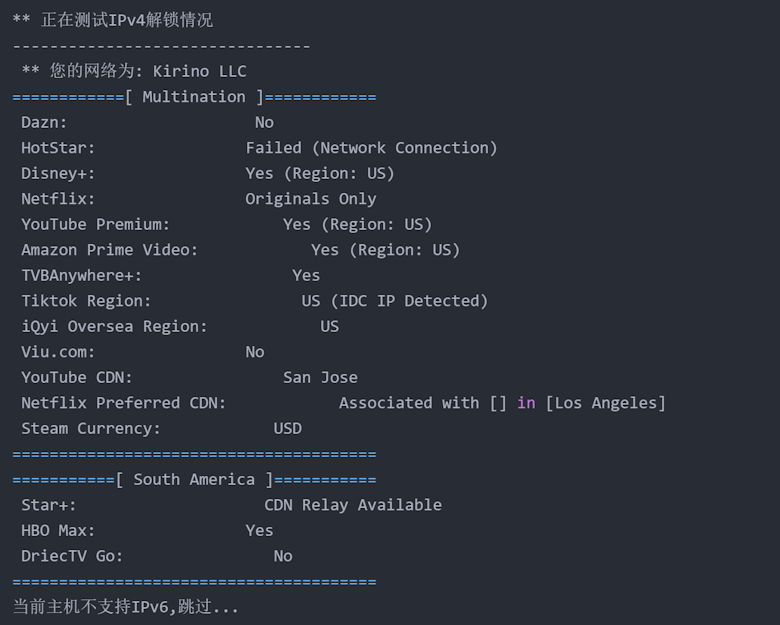
Task: Click the DriecTV Go label
Action: (x=72, y=556)
